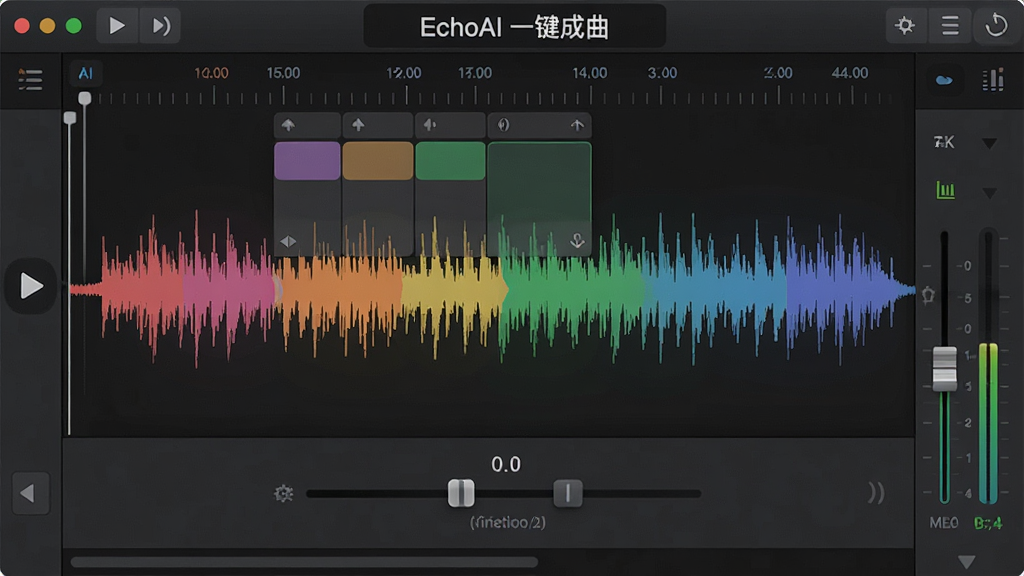Click the round icon above the dark green panel
Image resolution: width=1024 pixels, height=576 pixels.
(x=503, y=125)
